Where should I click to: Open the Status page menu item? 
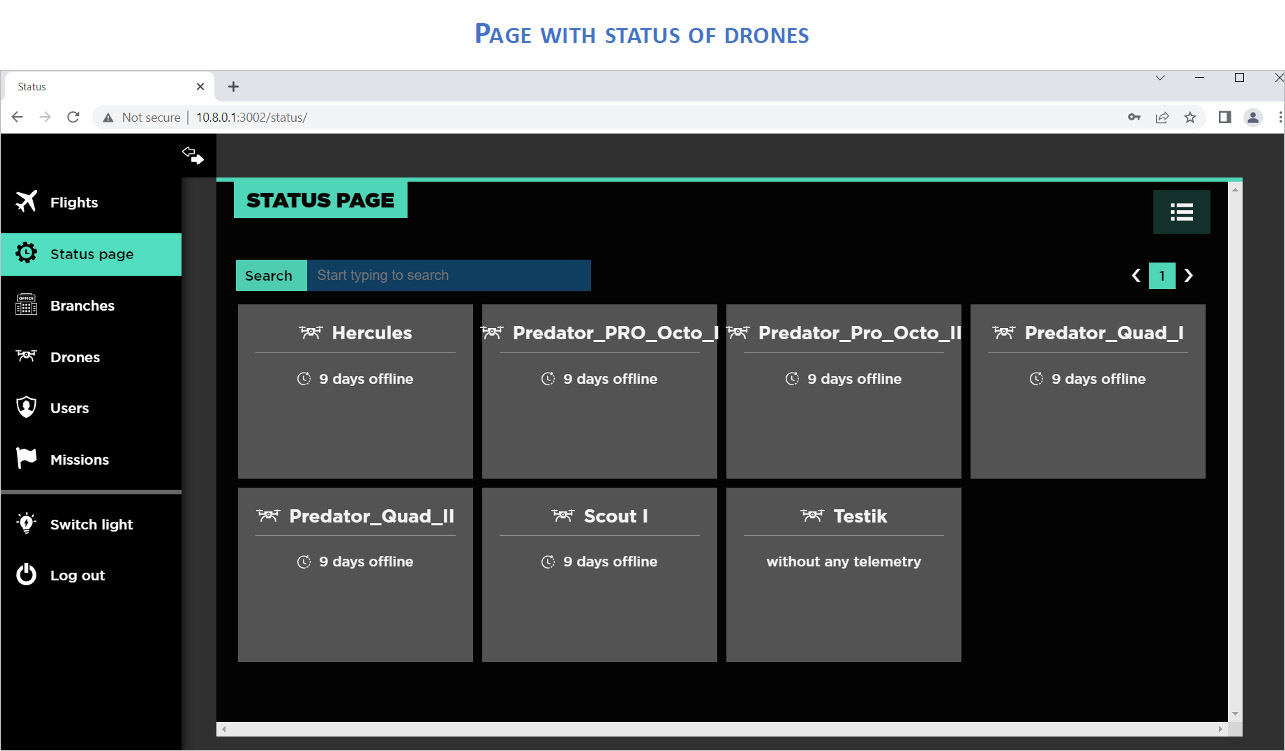[x=91, y=254]
